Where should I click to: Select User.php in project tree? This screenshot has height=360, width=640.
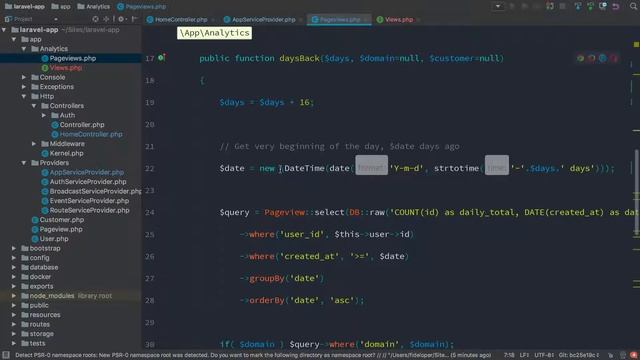50,239
